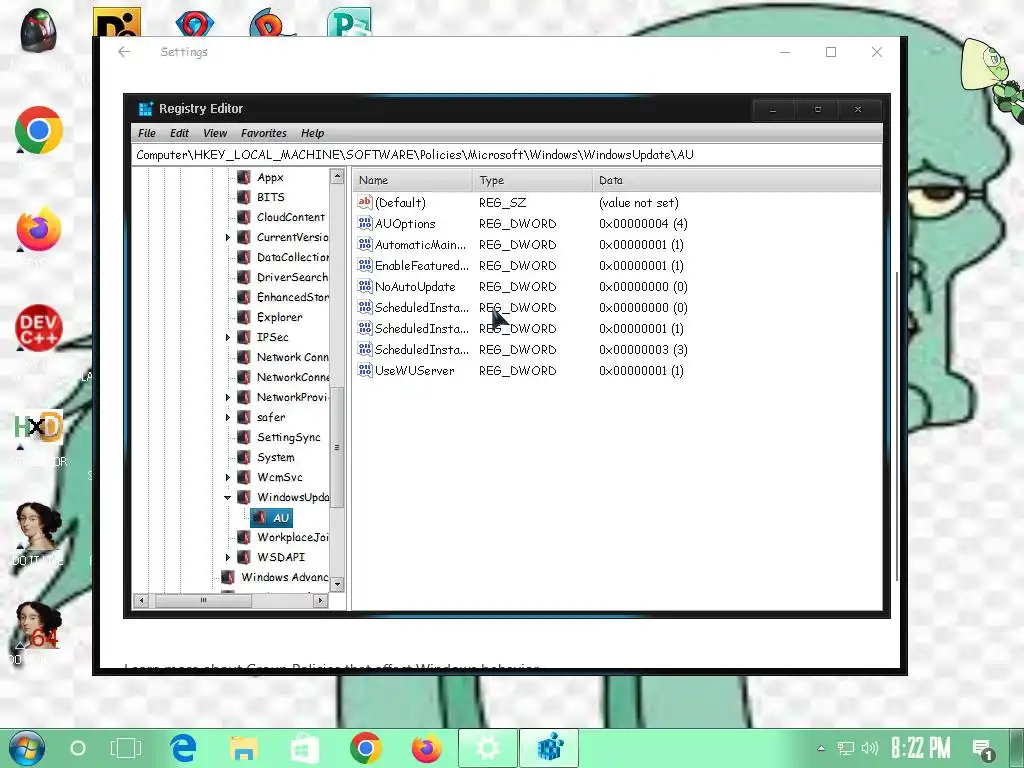The image size is (1024, 768).
Task: Expand the NetworkProvider key
Action: (228, 397)
